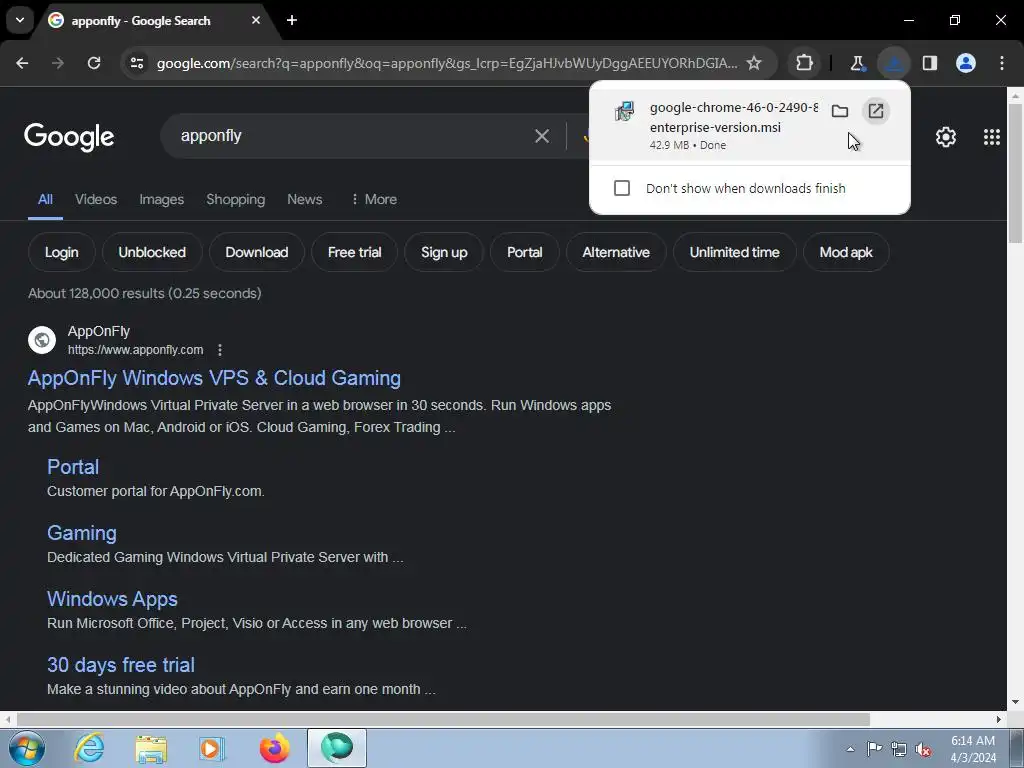1024x768 pixels.
Task: Click the address bar URL
Action: pos(447,63)
